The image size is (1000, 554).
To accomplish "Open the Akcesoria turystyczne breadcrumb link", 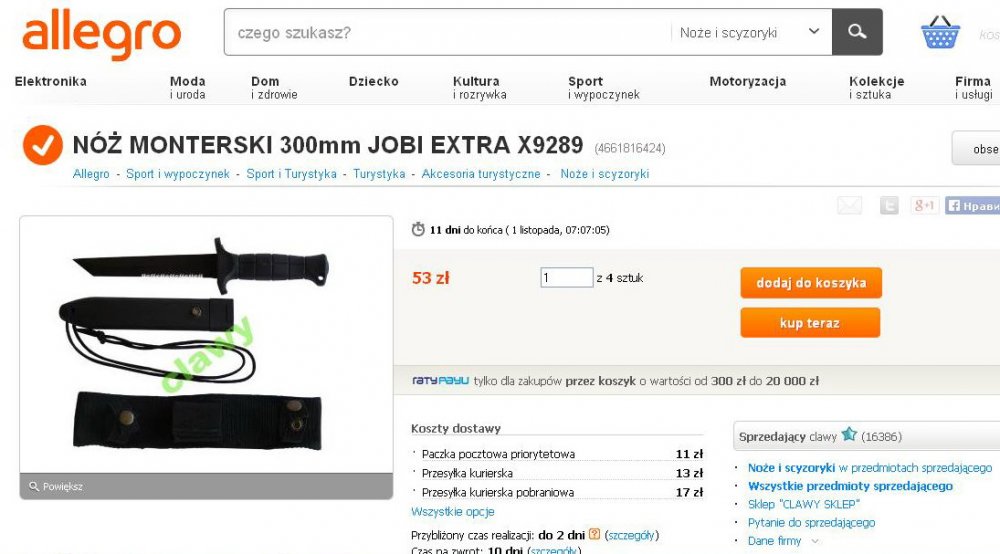I will tap(481, 173).
